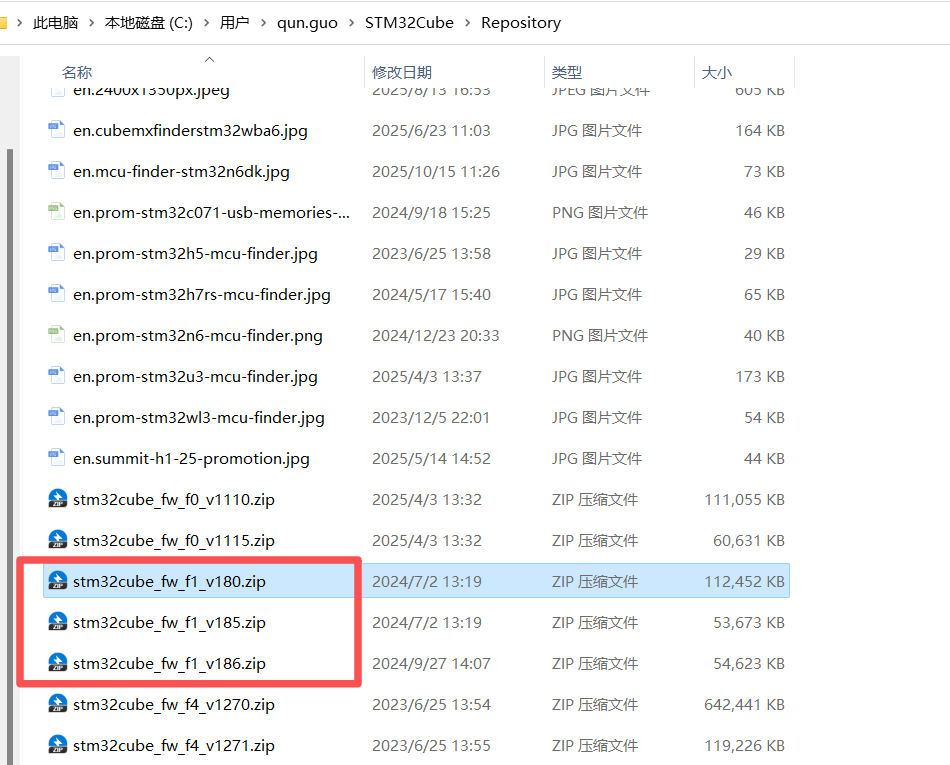Navigate to 此电脑 in the address bar
The width and height of the screenshot is (950, 765).
point(56,23)
